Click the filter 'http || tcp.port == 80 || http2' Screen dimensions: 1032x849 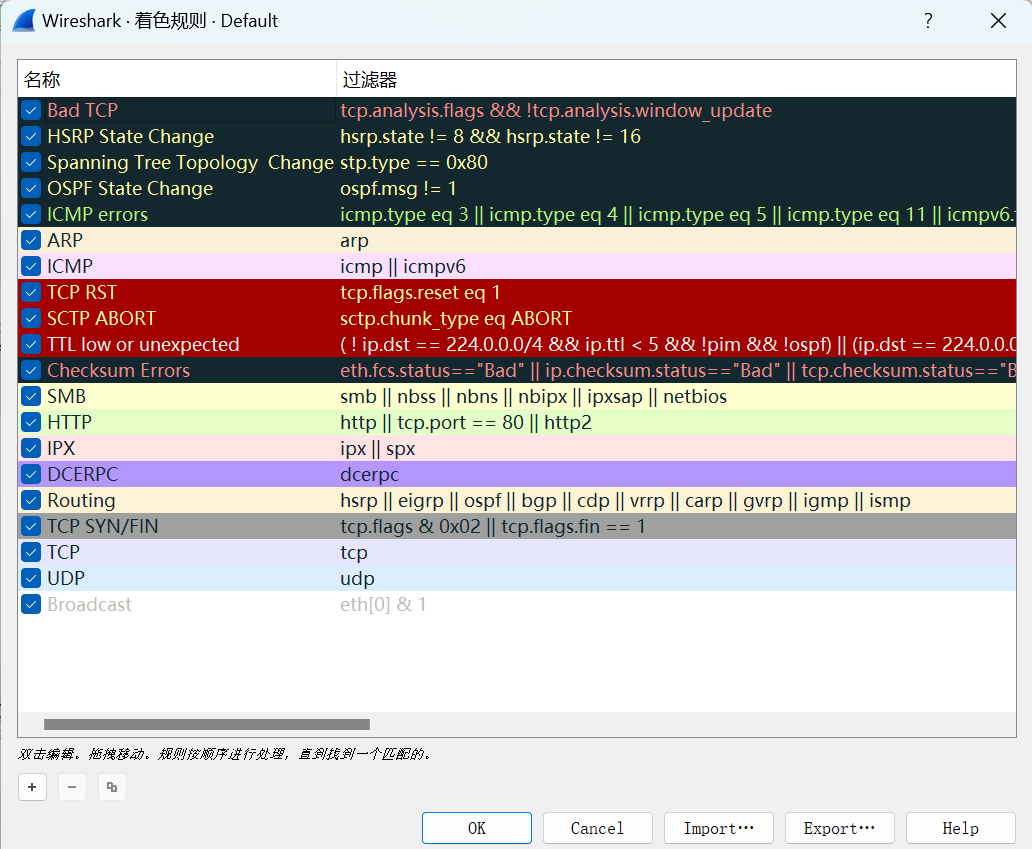pyautogui.click(x=466, y=423)
